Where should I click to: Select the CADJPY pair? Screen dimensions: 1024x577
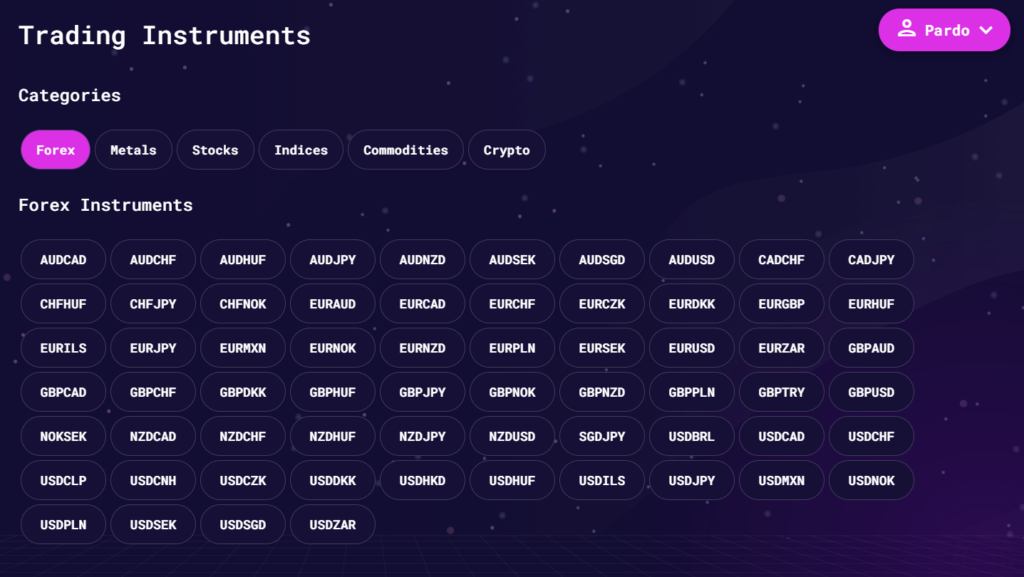tap(870, 259)
